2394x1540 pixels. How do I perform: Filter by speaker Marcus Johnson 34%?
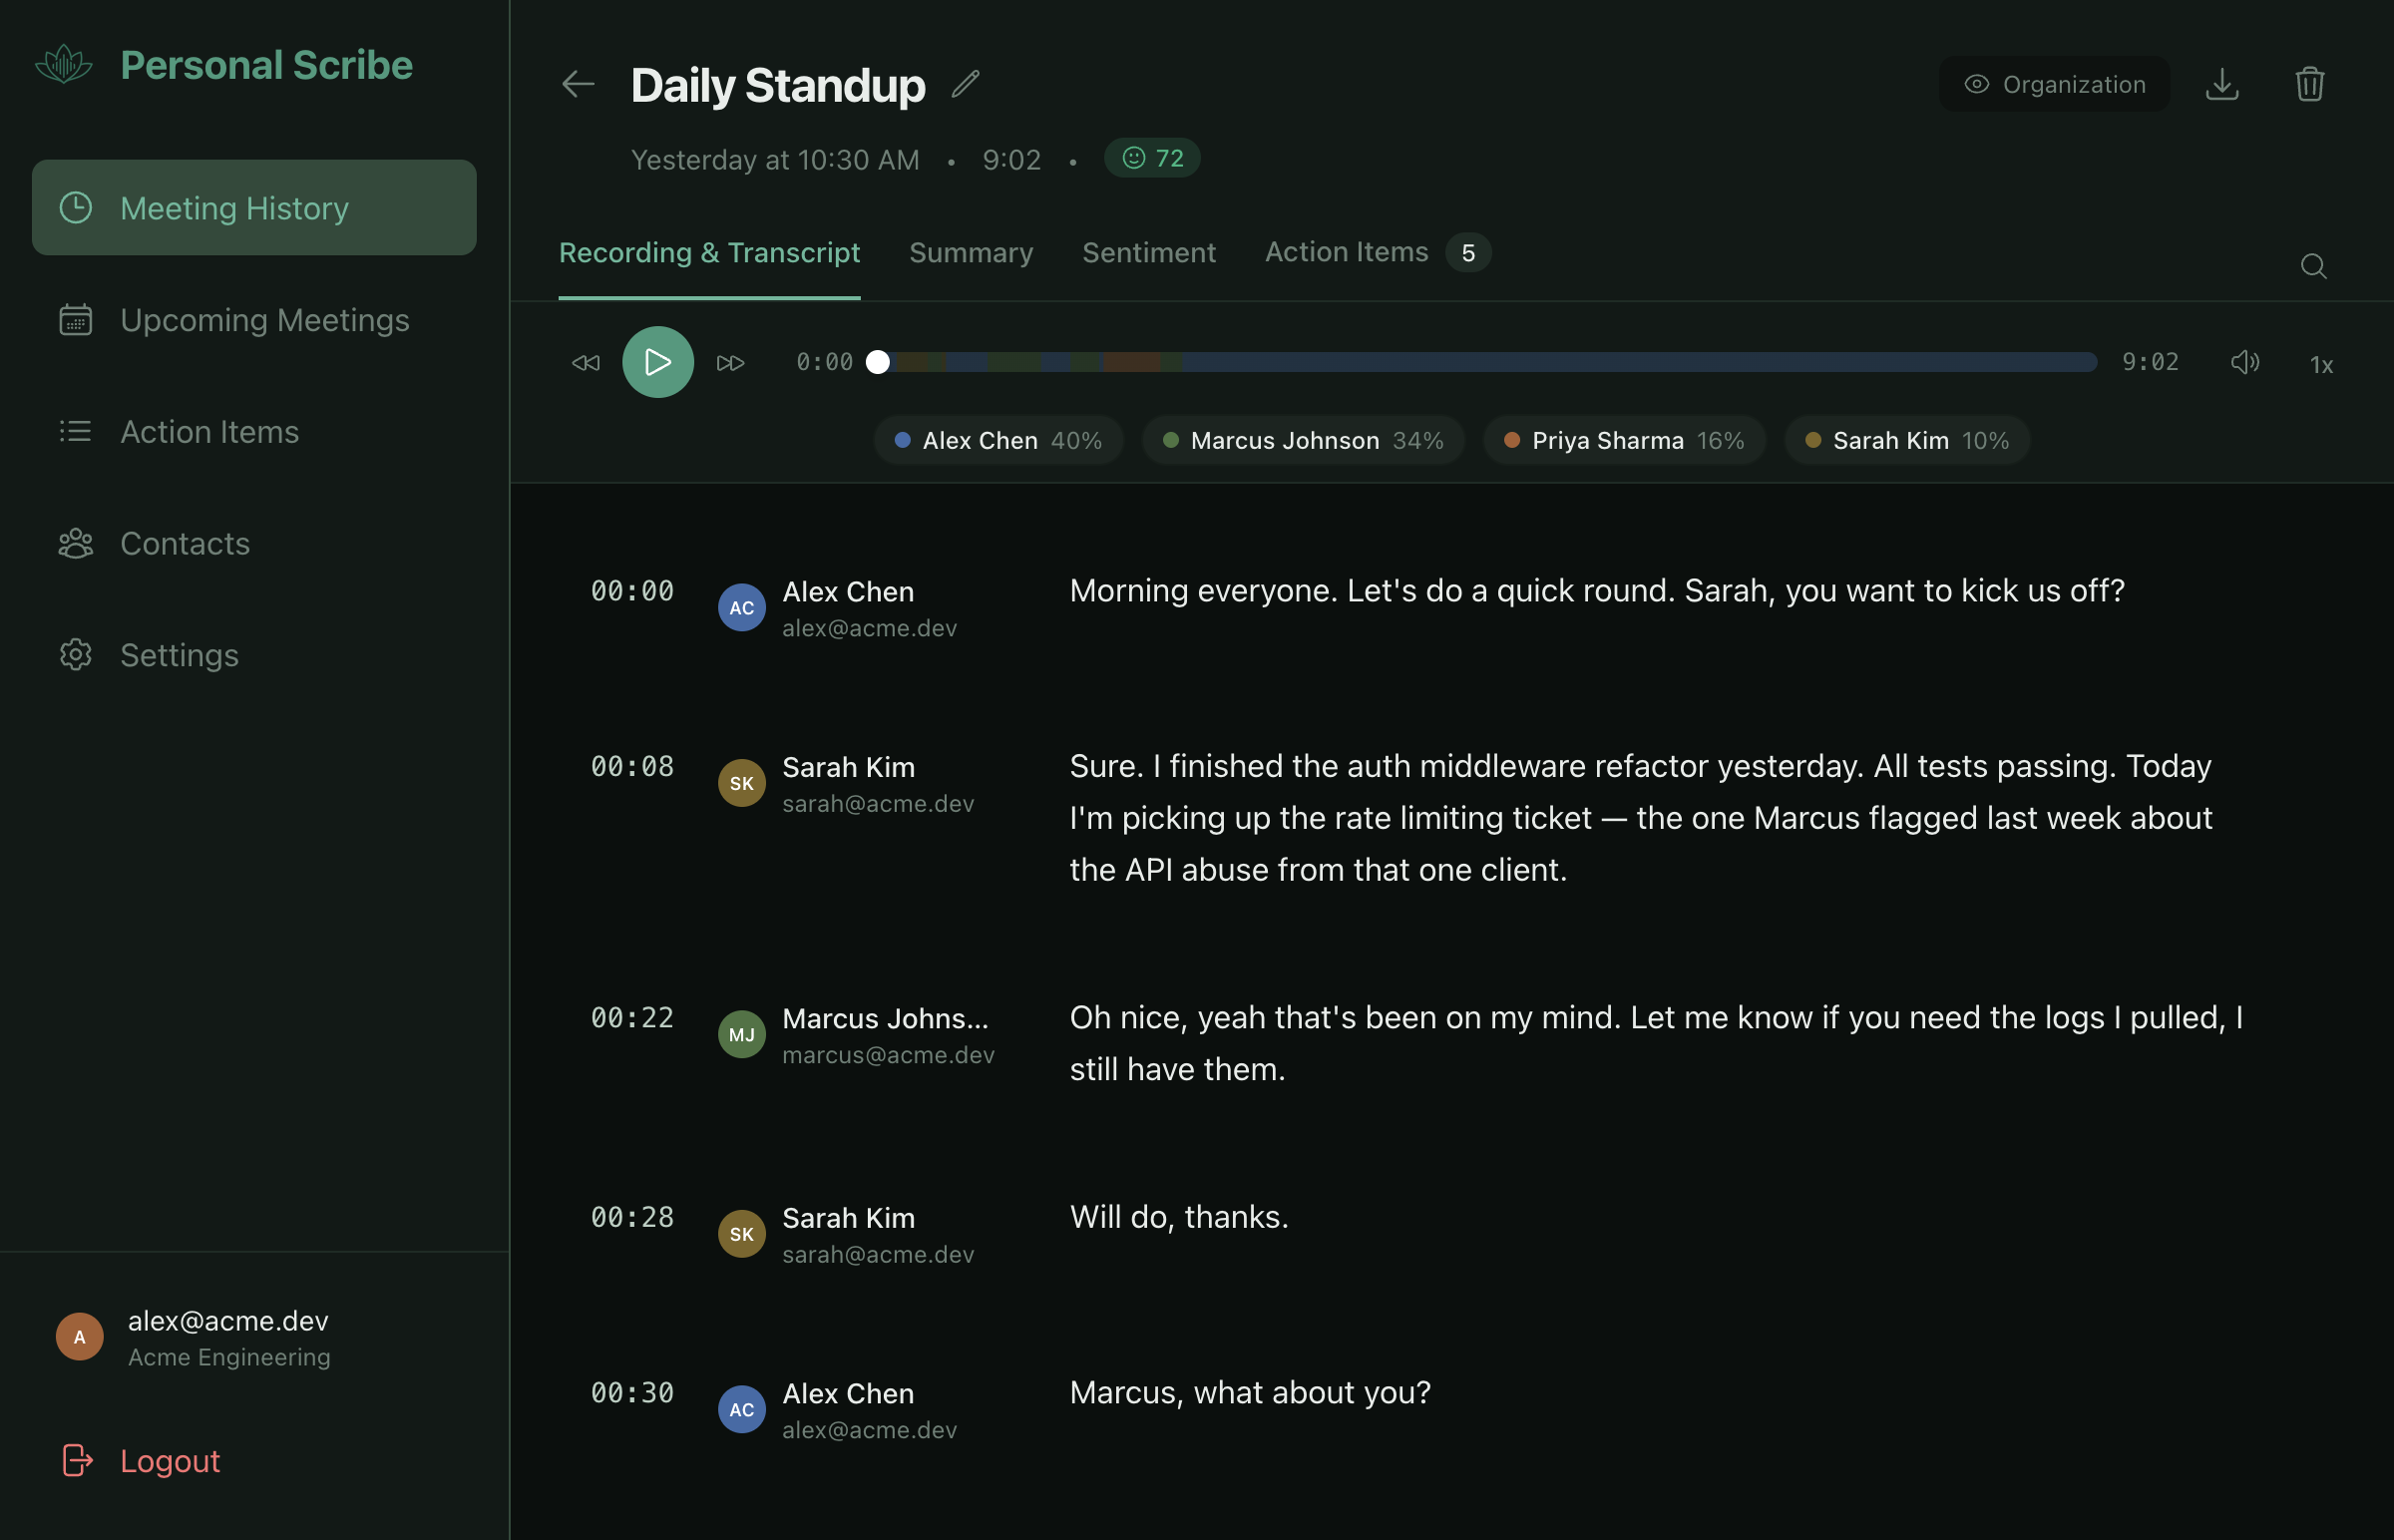tap(1303, 440)
